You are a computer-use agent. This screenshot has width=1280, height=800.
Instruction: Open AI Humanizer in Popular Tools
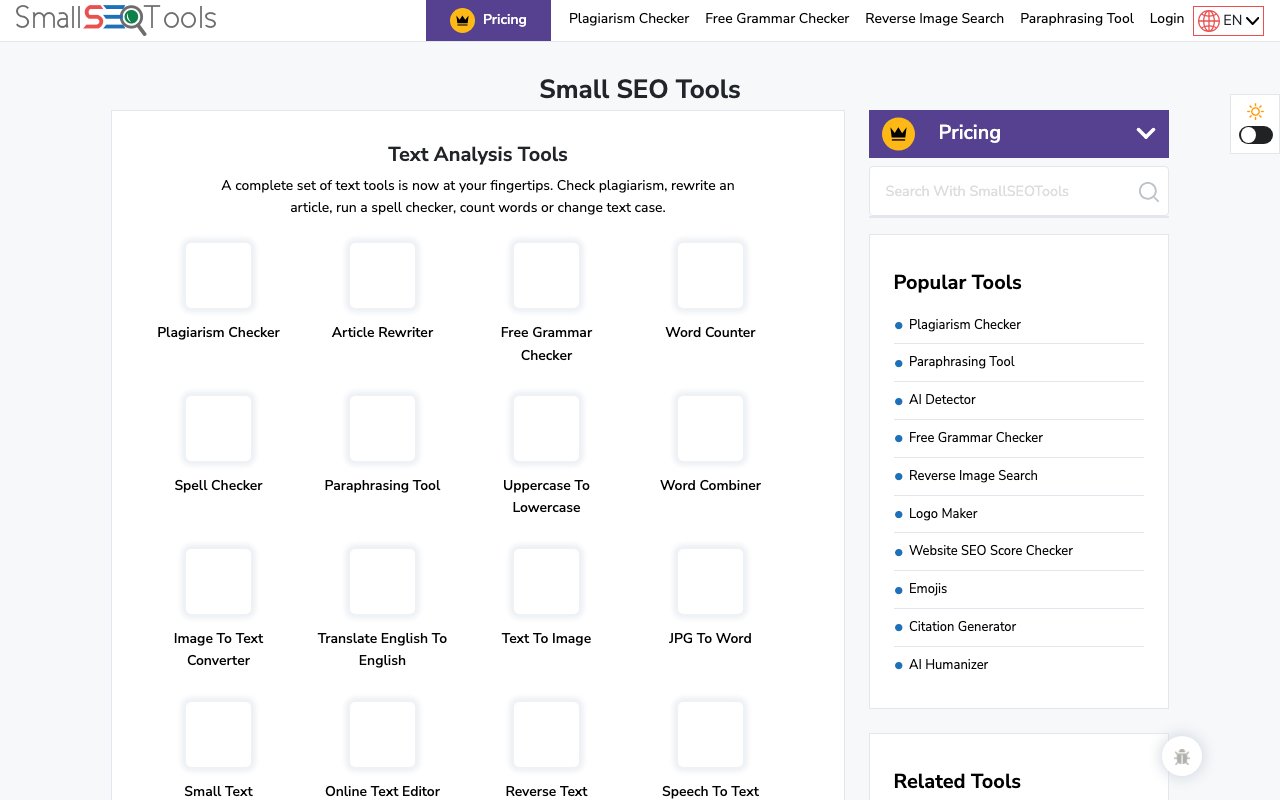(x=948, y=664)
